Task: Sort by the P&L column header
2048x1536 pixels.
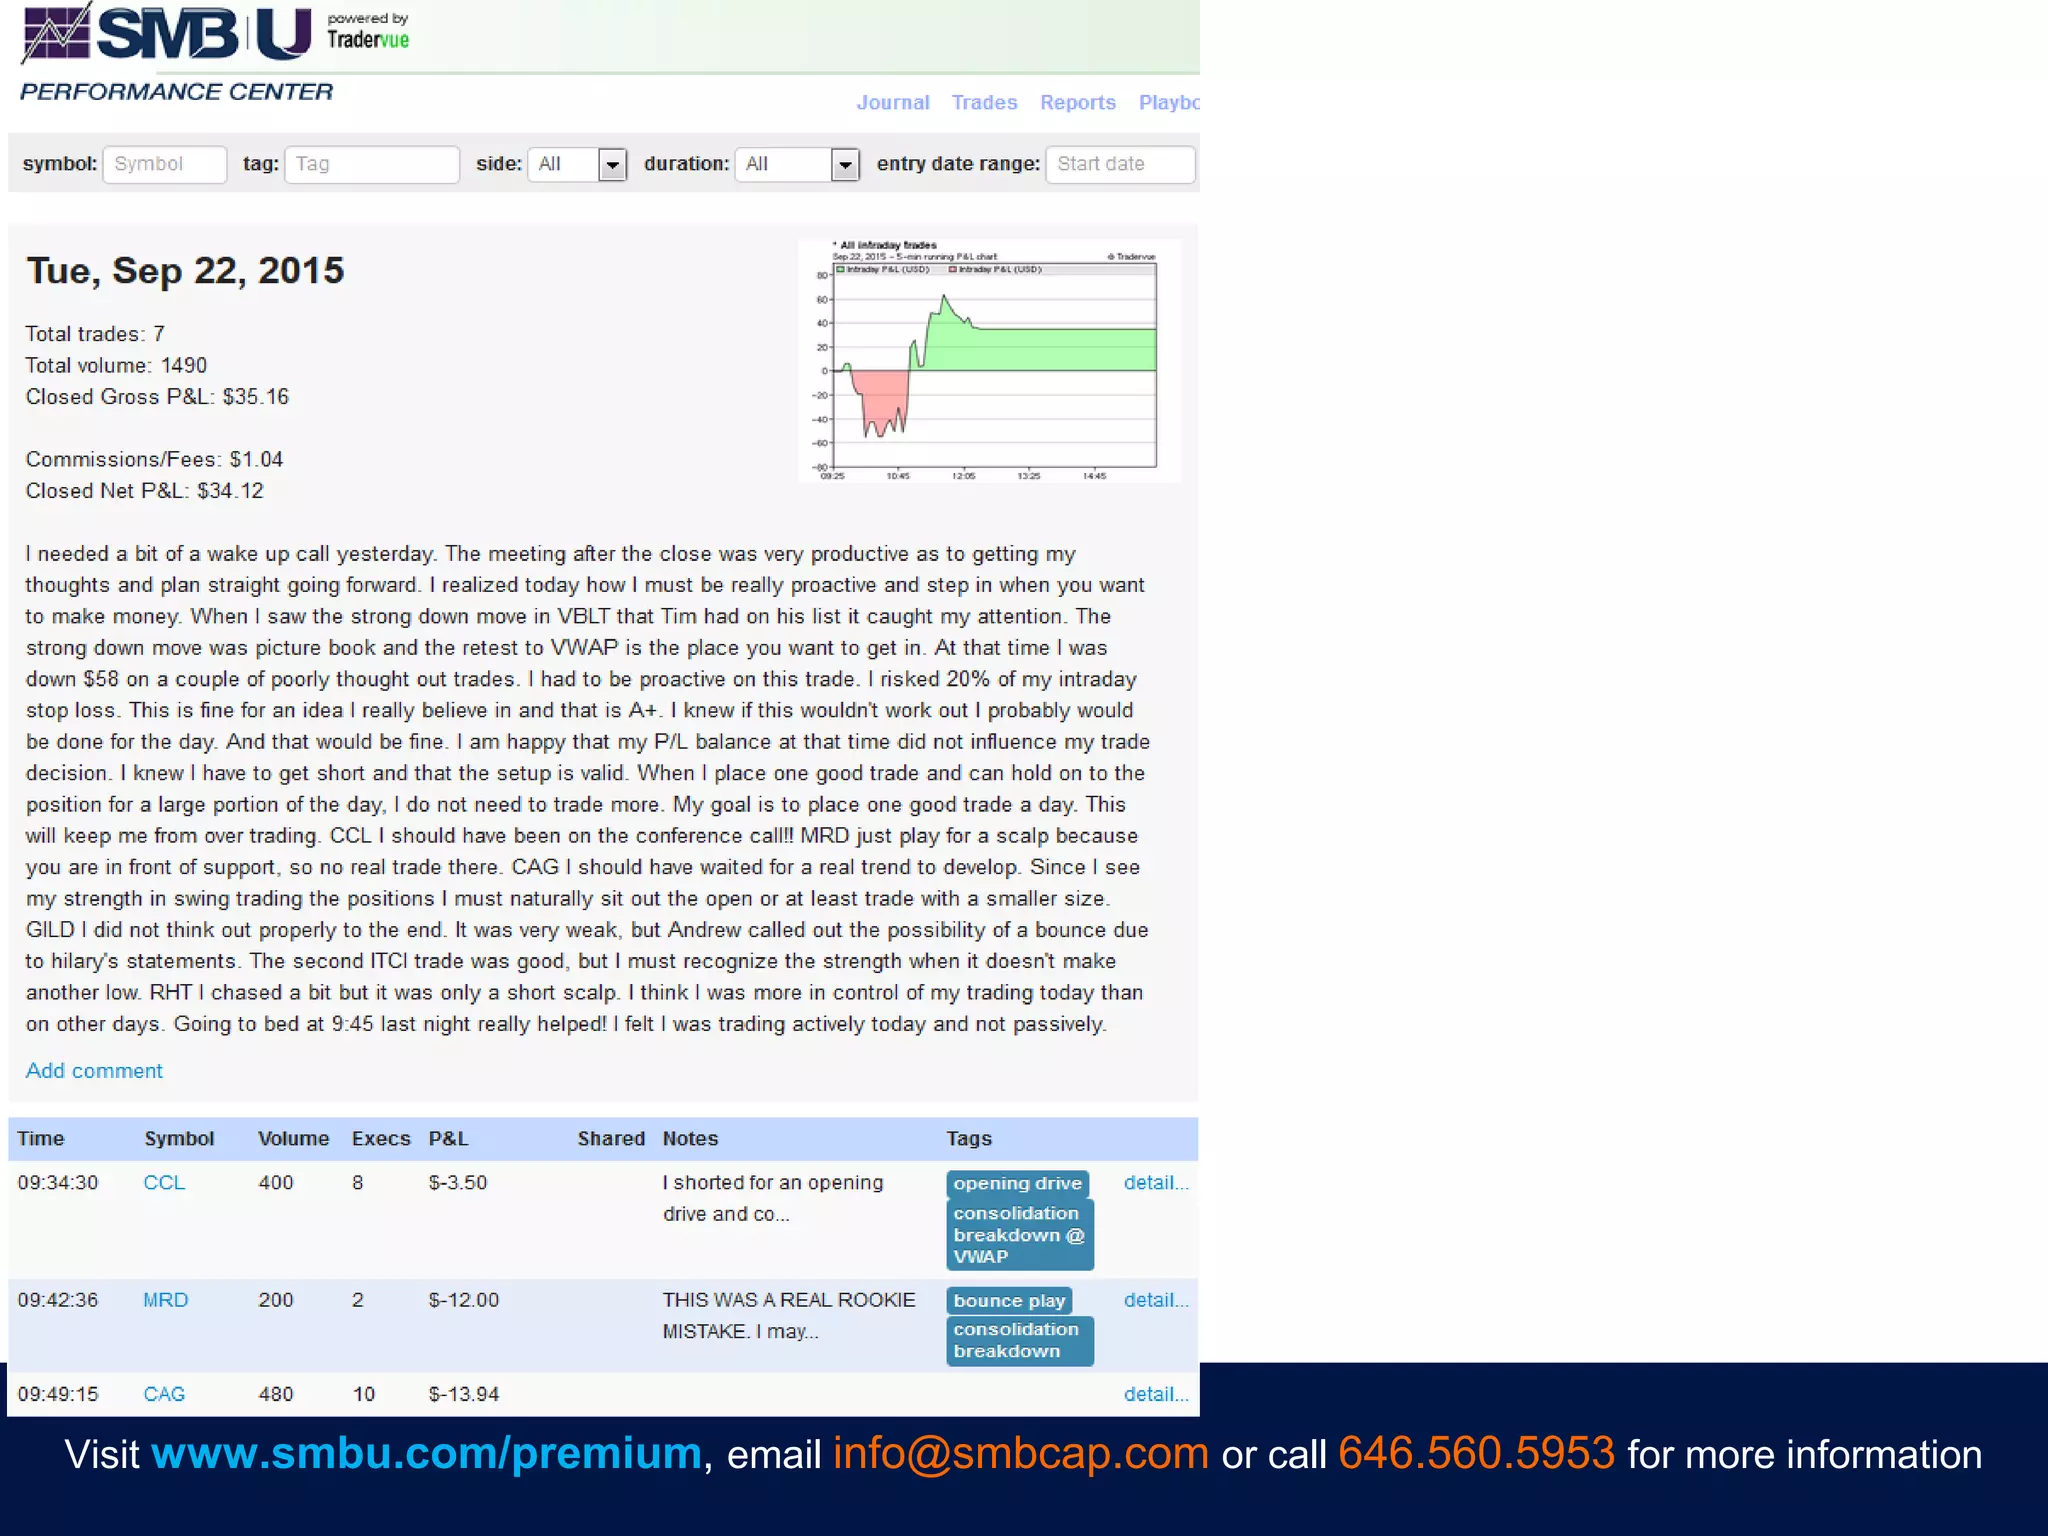Action: (448, 1138)
